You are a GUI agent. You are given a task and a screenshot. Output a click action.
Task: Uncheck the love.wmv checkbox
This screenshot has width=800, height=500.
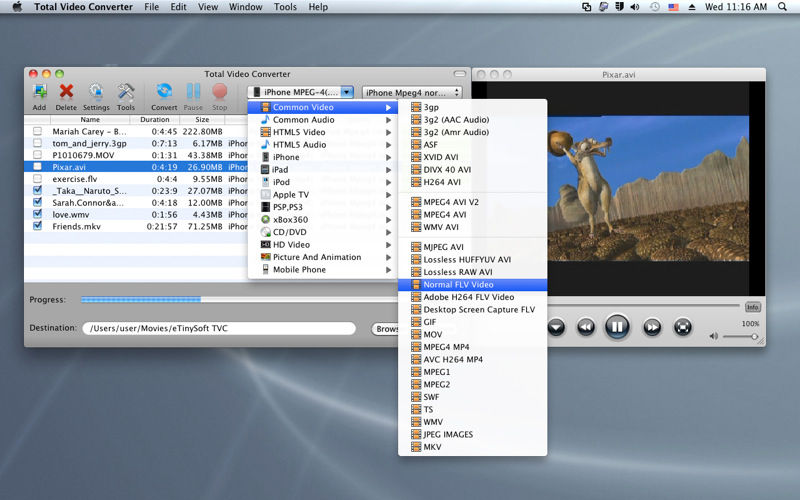pos(37,214)
